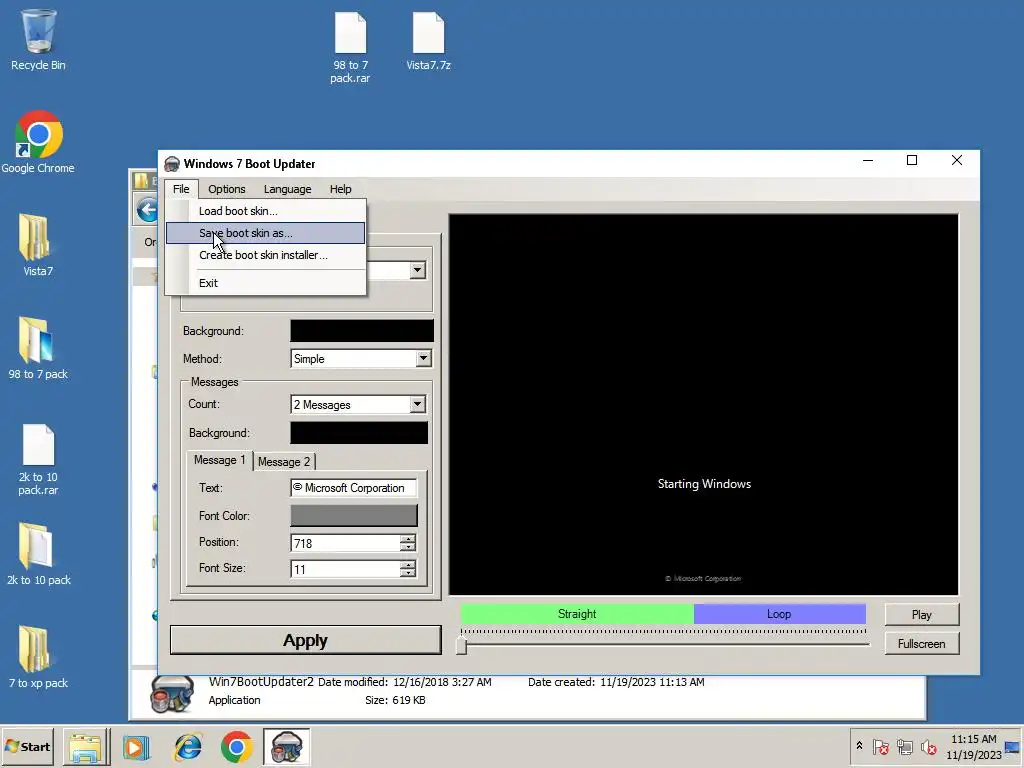Expand the dropdown partly hidden behind File menu
This screenshot has height=768, width=1024.
tap(417, 270)
